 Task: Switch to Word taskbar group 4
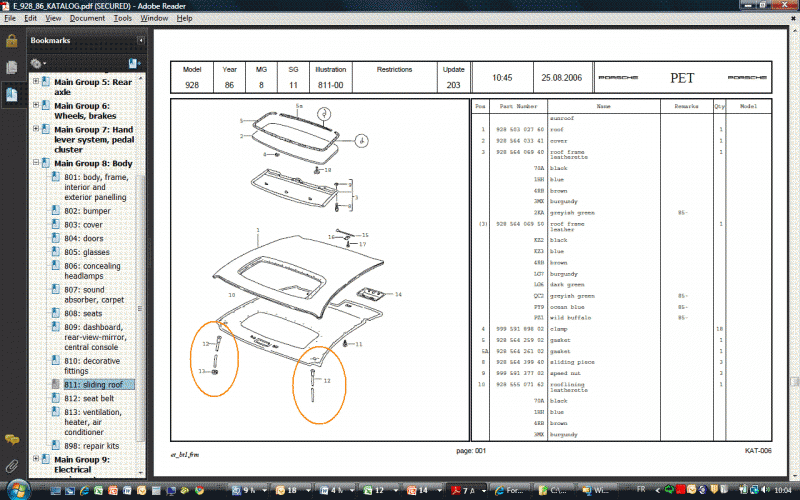335,491
